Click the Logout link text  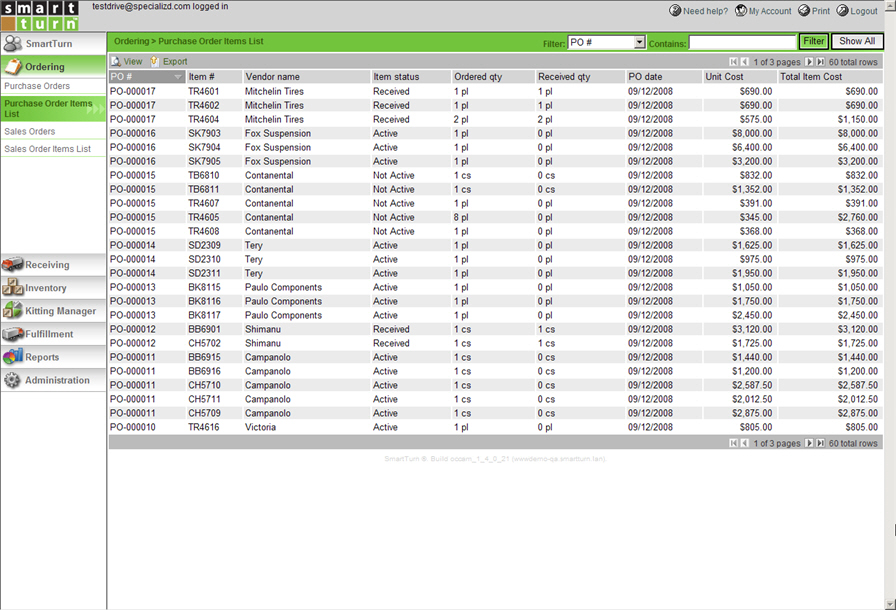point(863,11)
